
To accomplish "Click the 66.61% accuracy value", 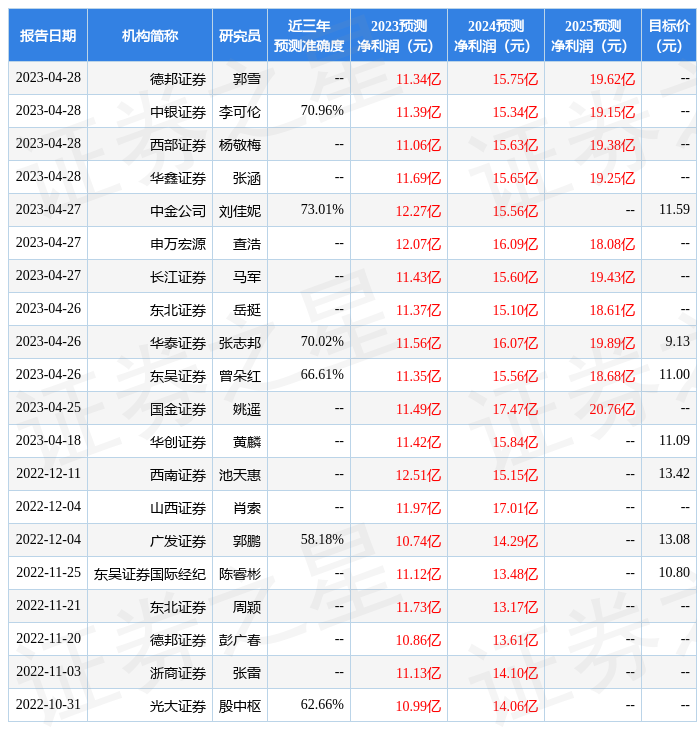I will pyautogui.click(x=322, y=374).
